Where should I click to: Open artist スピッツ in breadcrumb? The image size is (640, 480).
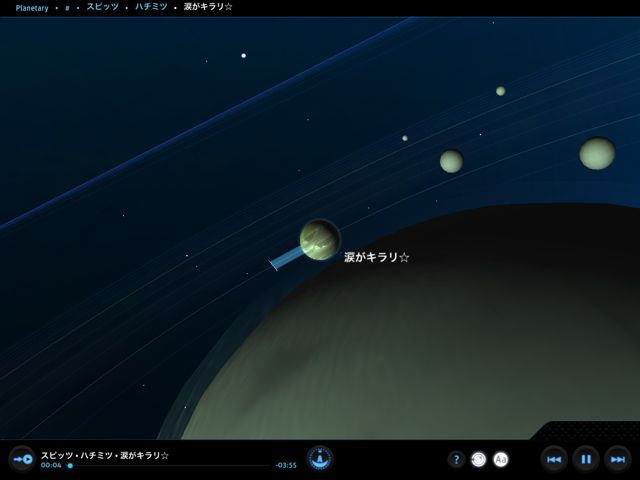click(x=102, y=7)
